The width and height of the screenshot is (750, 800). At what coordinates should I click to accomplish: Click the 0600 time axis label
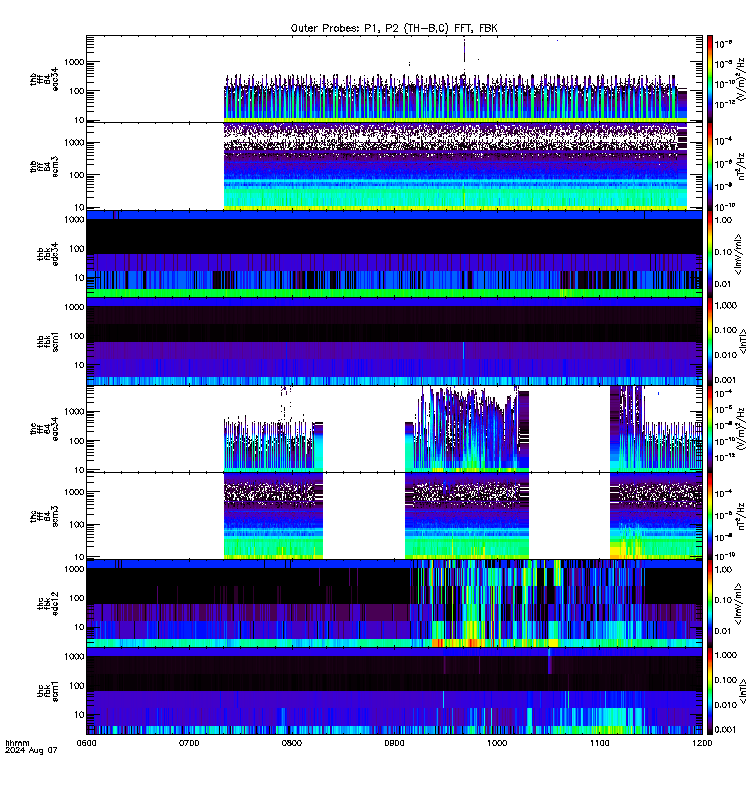[x=86, y=743]
